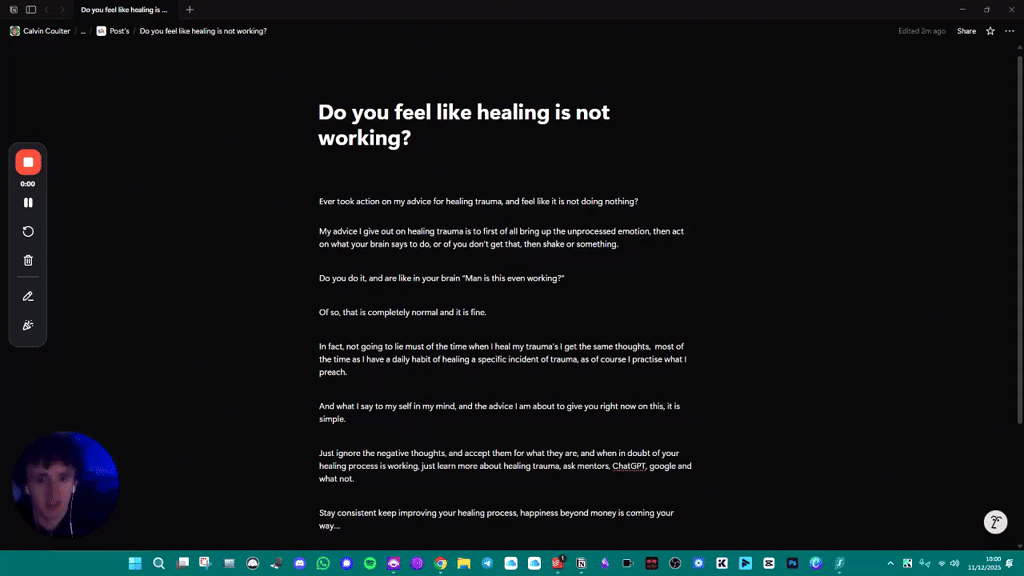1024x576 pixels.
Task: Open Windows Search from the taskbar
Action: 159,563
